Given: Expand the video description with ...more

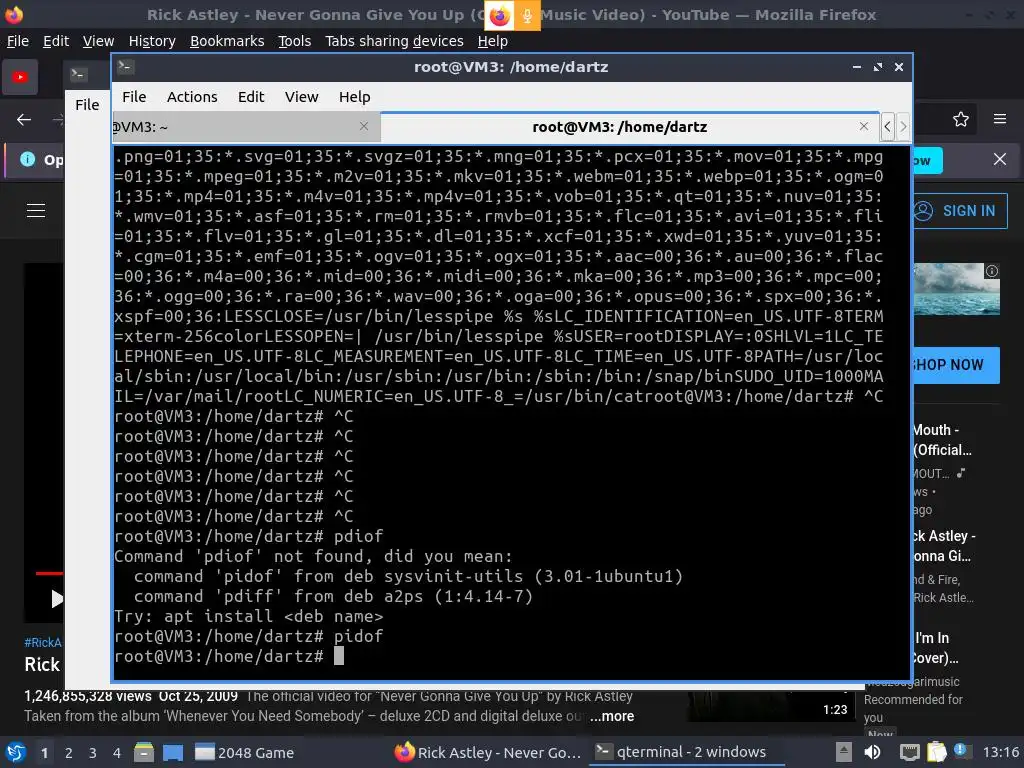Looking at the screenshot, I should tap(612, 716).
